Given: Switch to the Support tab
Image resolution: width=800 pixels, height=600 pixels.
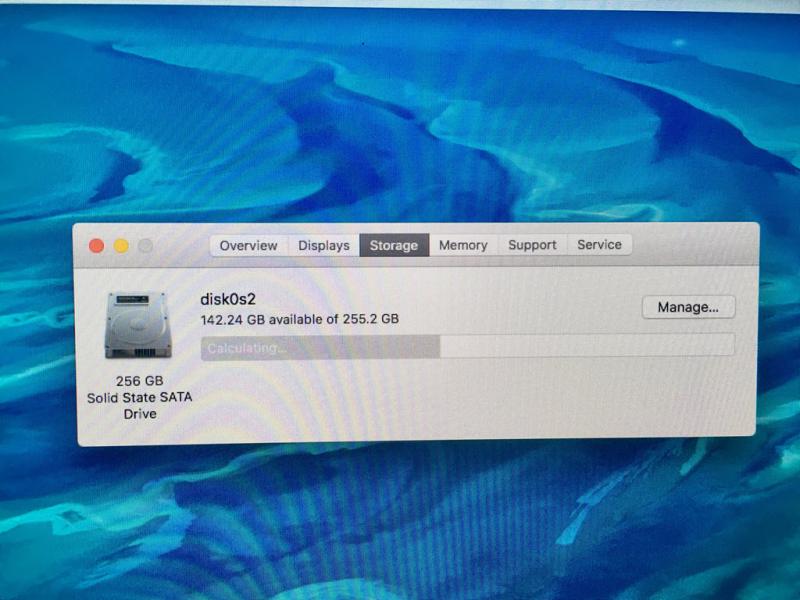Looking at the screenshot, I should tap(532, 245).
